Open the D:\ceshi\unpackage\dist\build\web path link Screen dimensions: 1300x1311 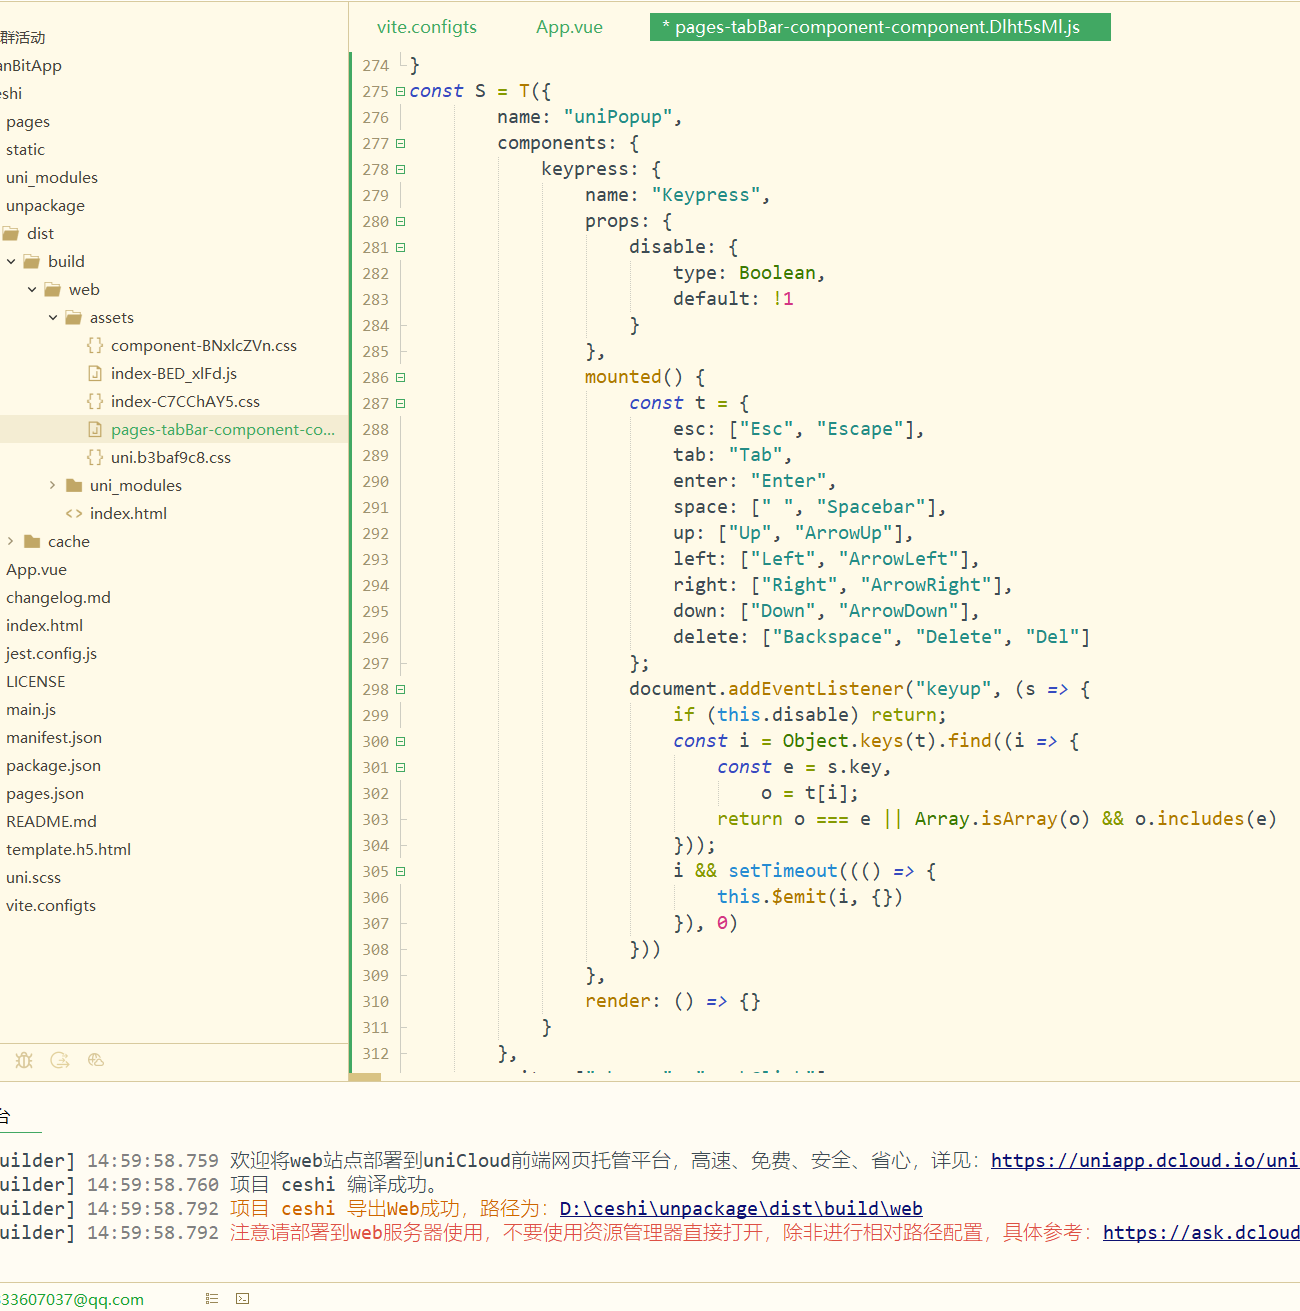[740, 1209]
